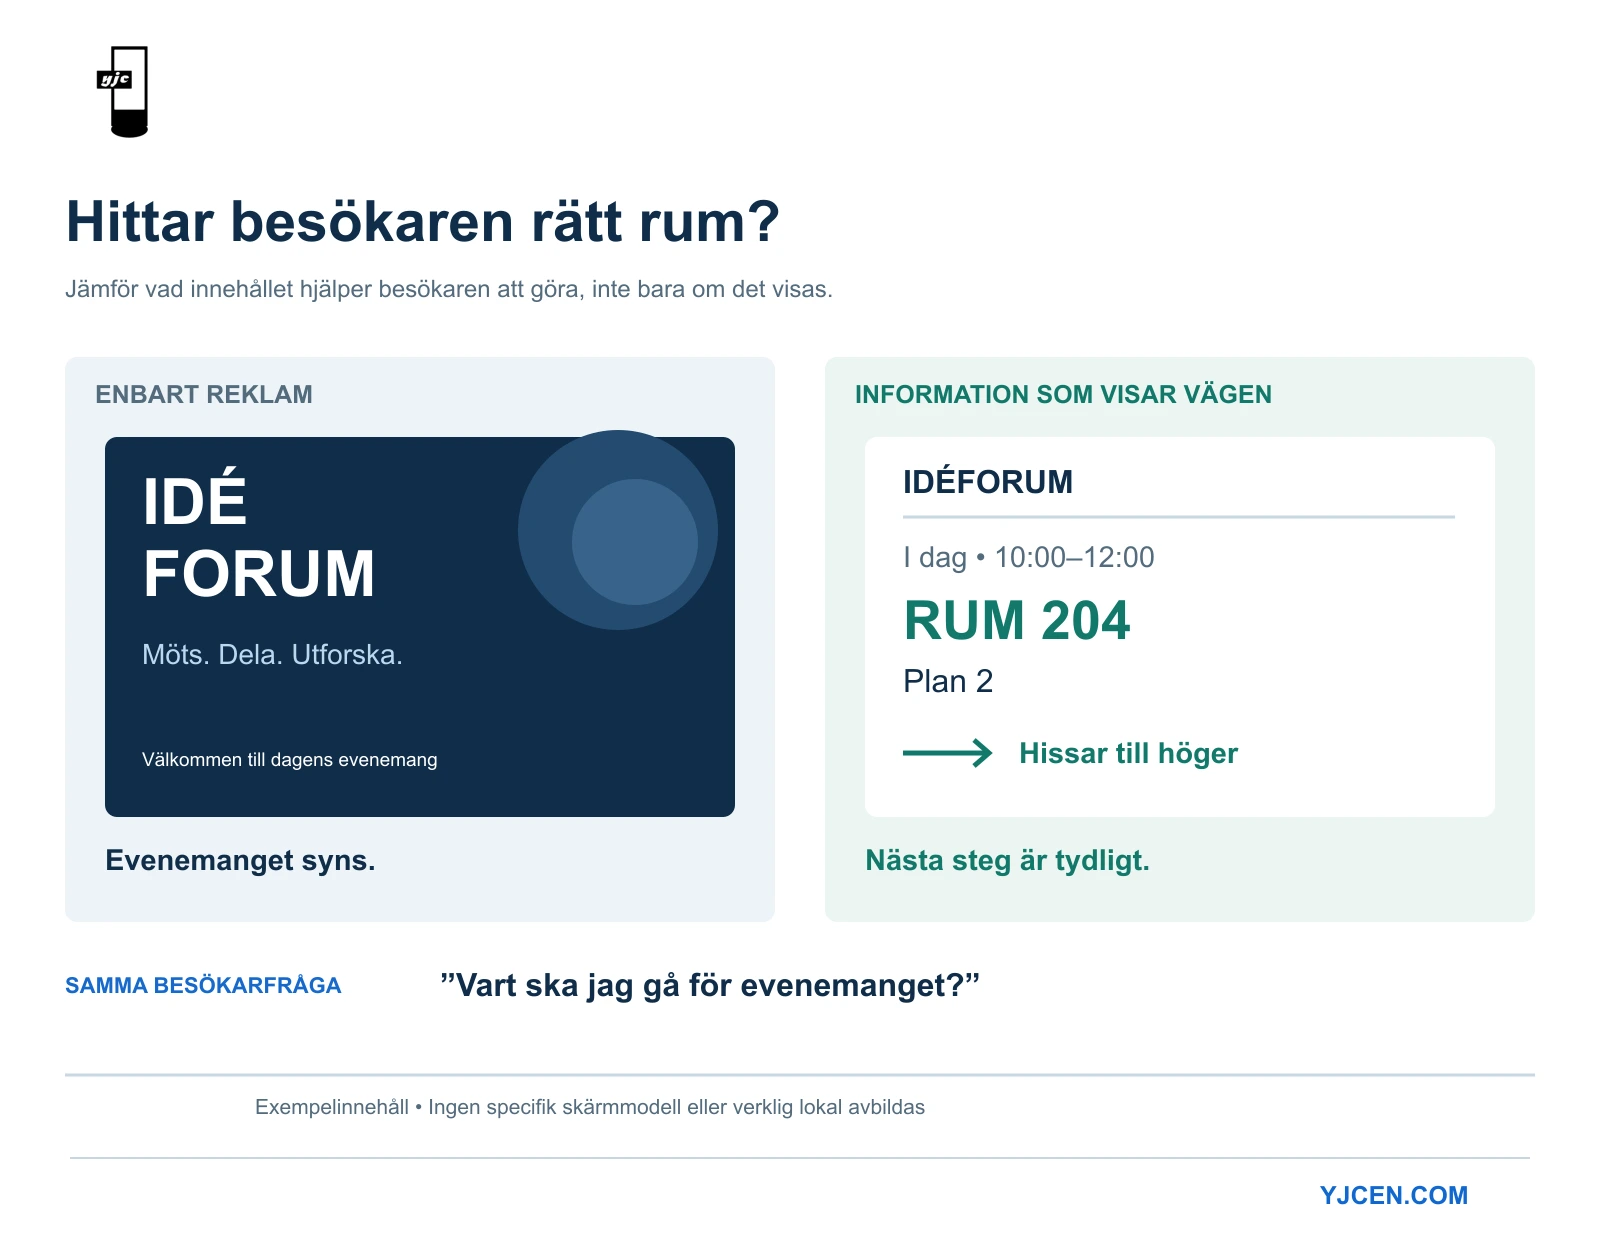Click the green arrow pointing right
The image size is (1600, 1240).
[x=947, y=753]
